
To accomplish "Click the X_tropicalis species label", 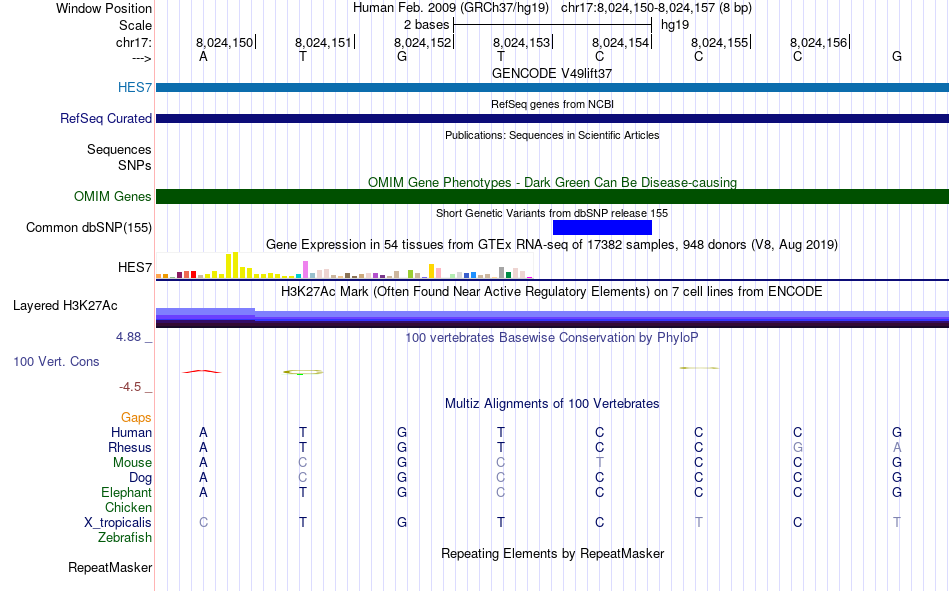I will (x=118, y=523).
